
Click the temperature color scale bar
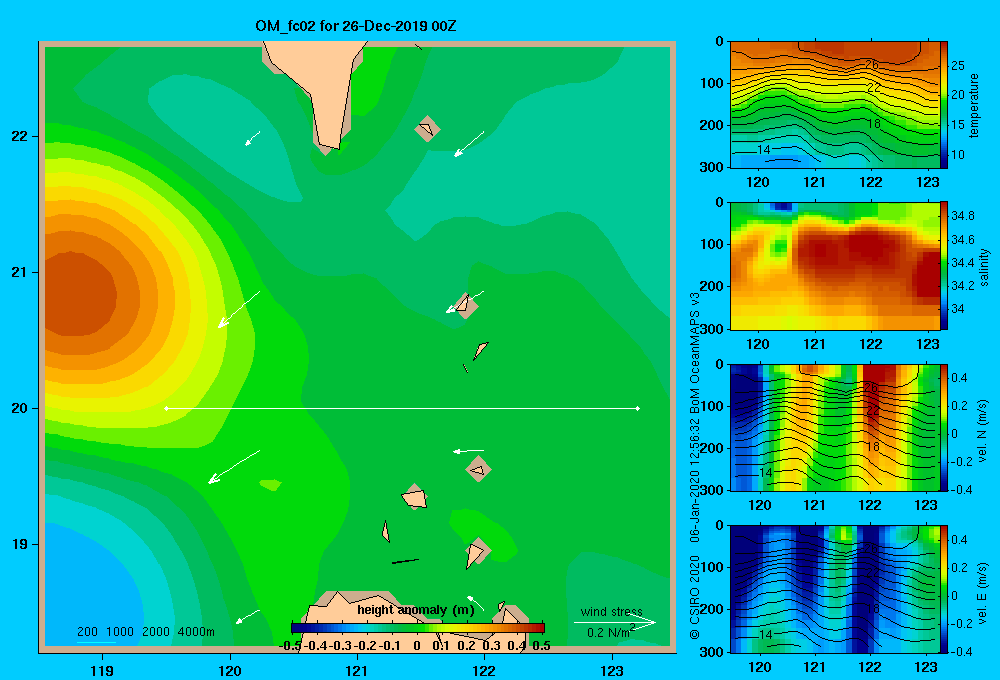(944, 105)
